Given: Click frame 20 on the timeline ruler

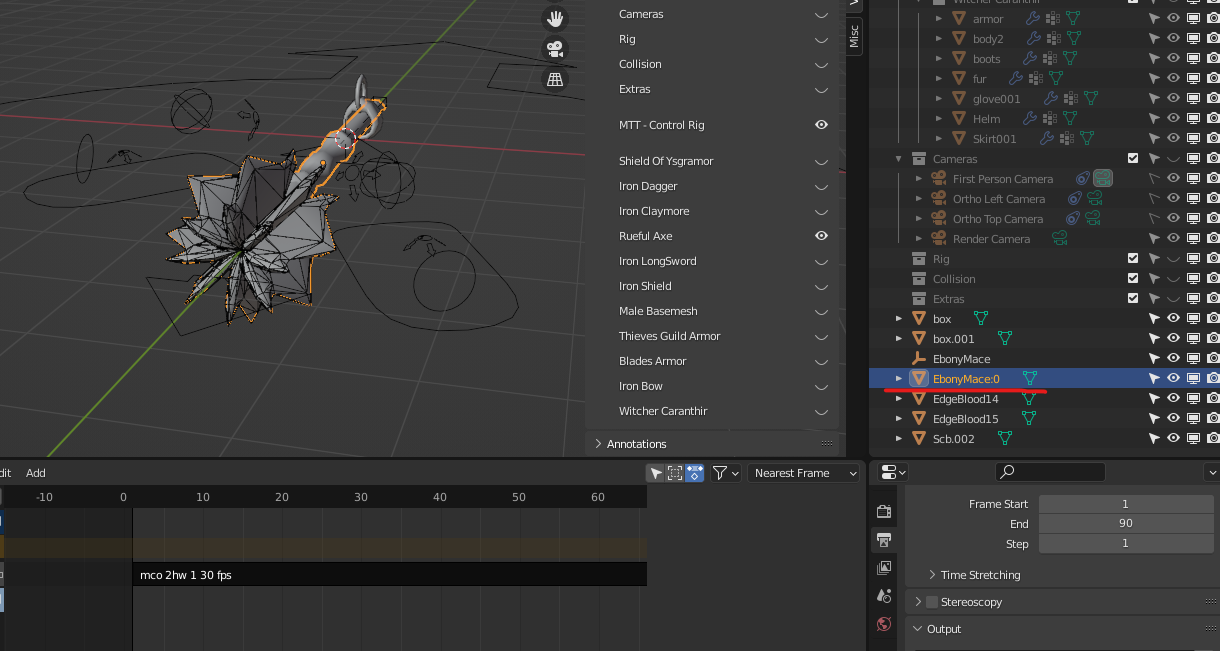Looking at the screenshot, I should (x=282, y=497).
